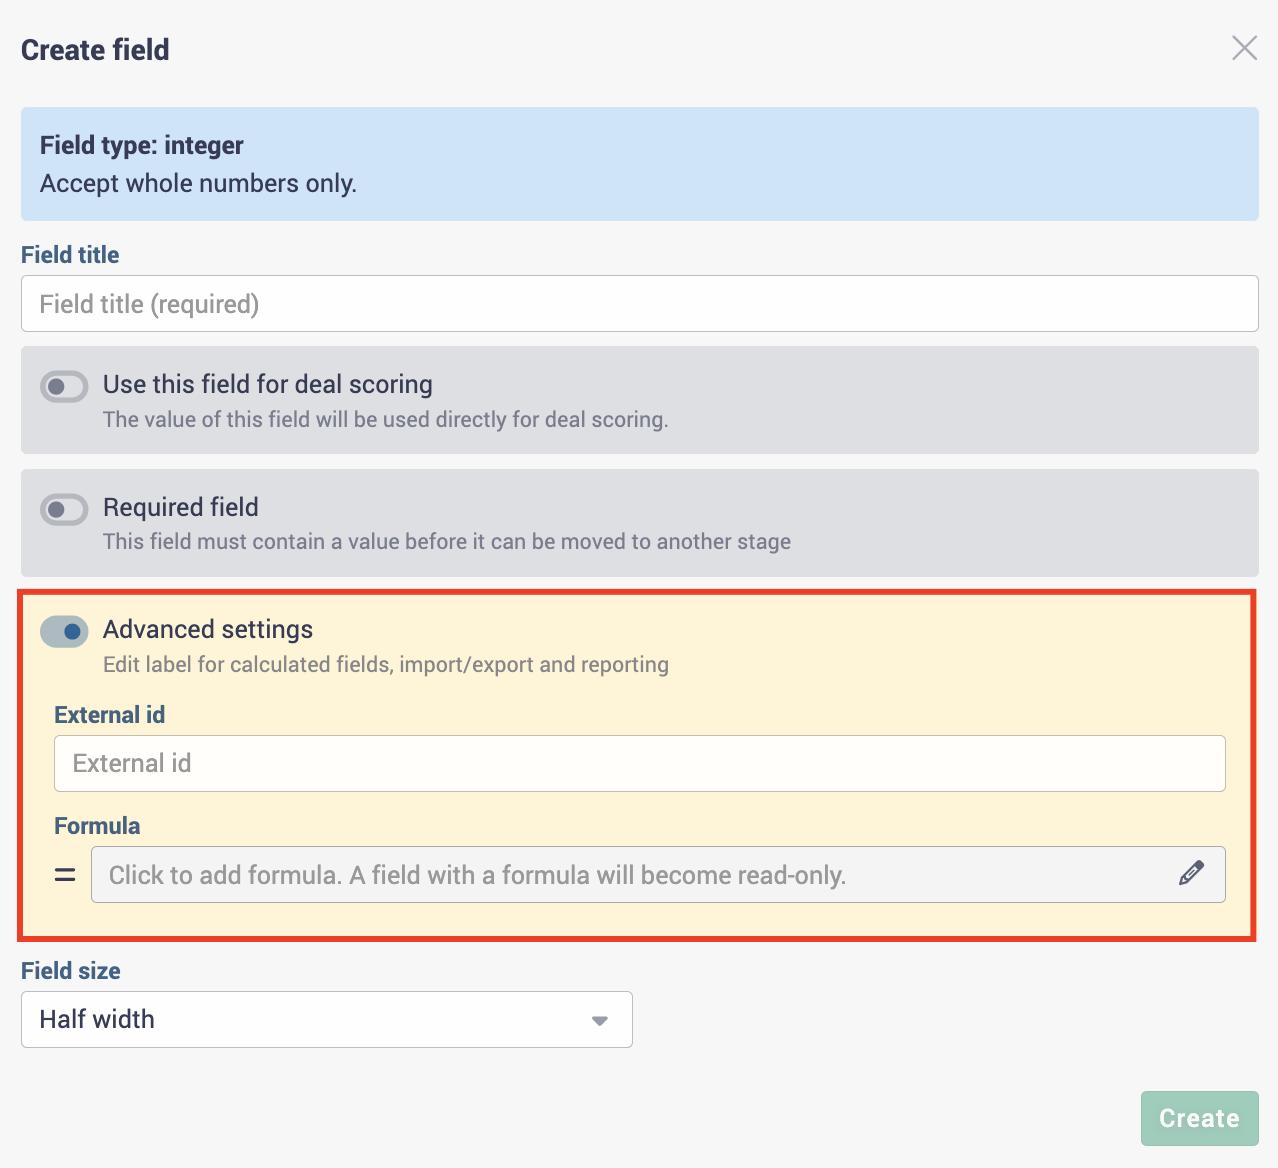
Task: Click the Field title input box
Action: tap(640, 304)
